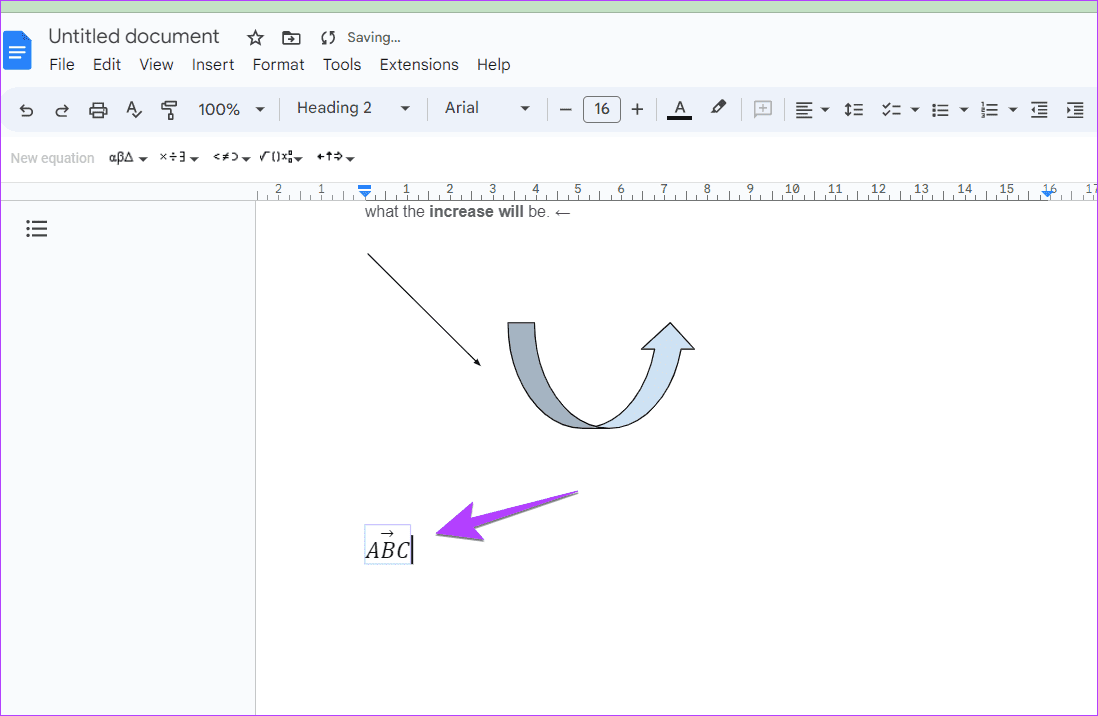The width and height of the screenshot is (1098, 716).
Task: Print the document using the printer icon
Action: pos(98,110)
